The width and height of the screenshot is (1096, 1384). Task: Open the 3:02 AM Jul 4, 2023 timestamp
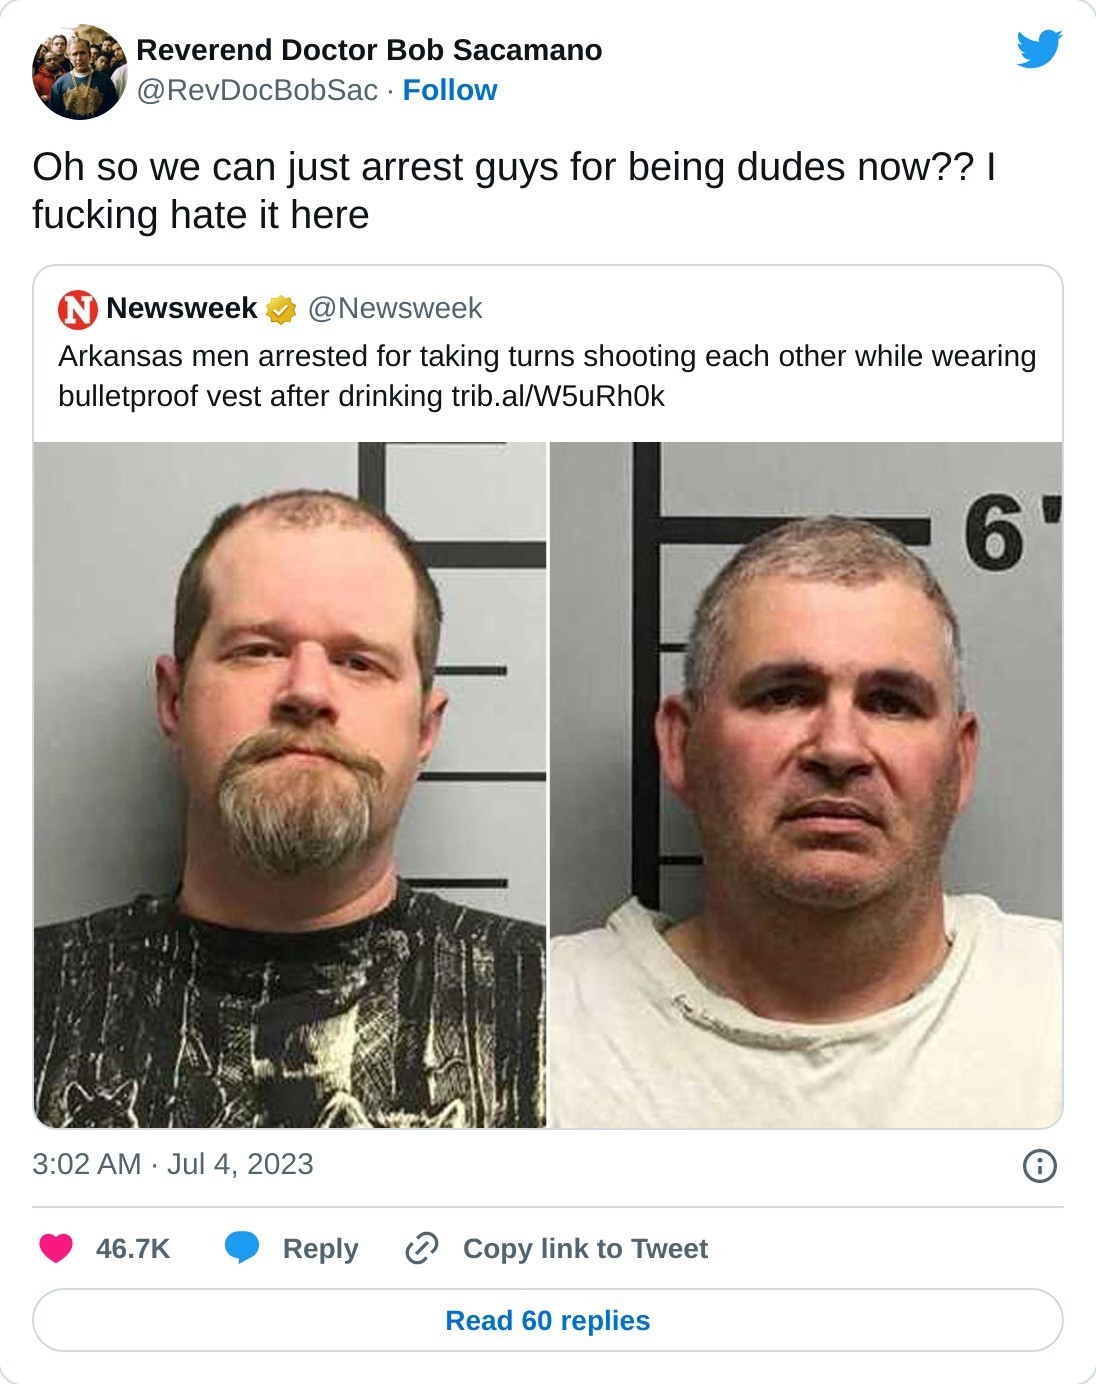[173, 1164]
